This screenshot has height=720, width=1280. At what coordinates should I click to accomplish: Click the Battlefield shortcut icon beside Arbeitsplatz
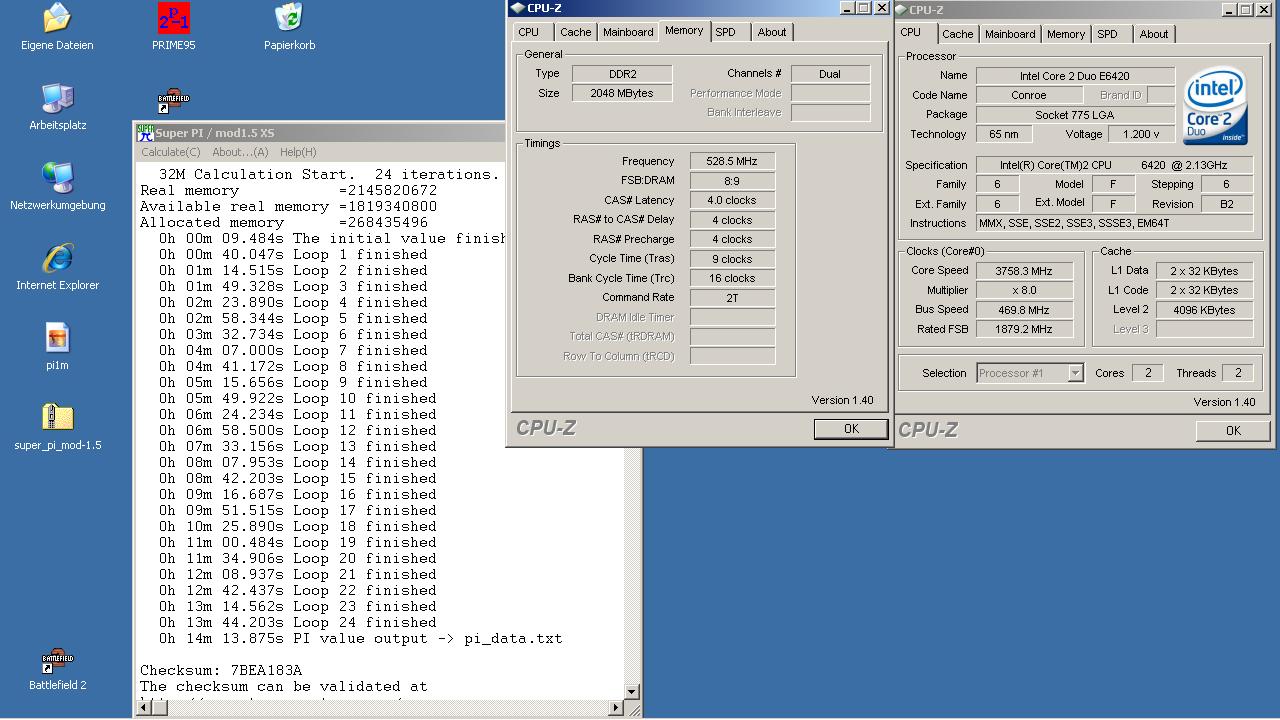coord(174,102)
